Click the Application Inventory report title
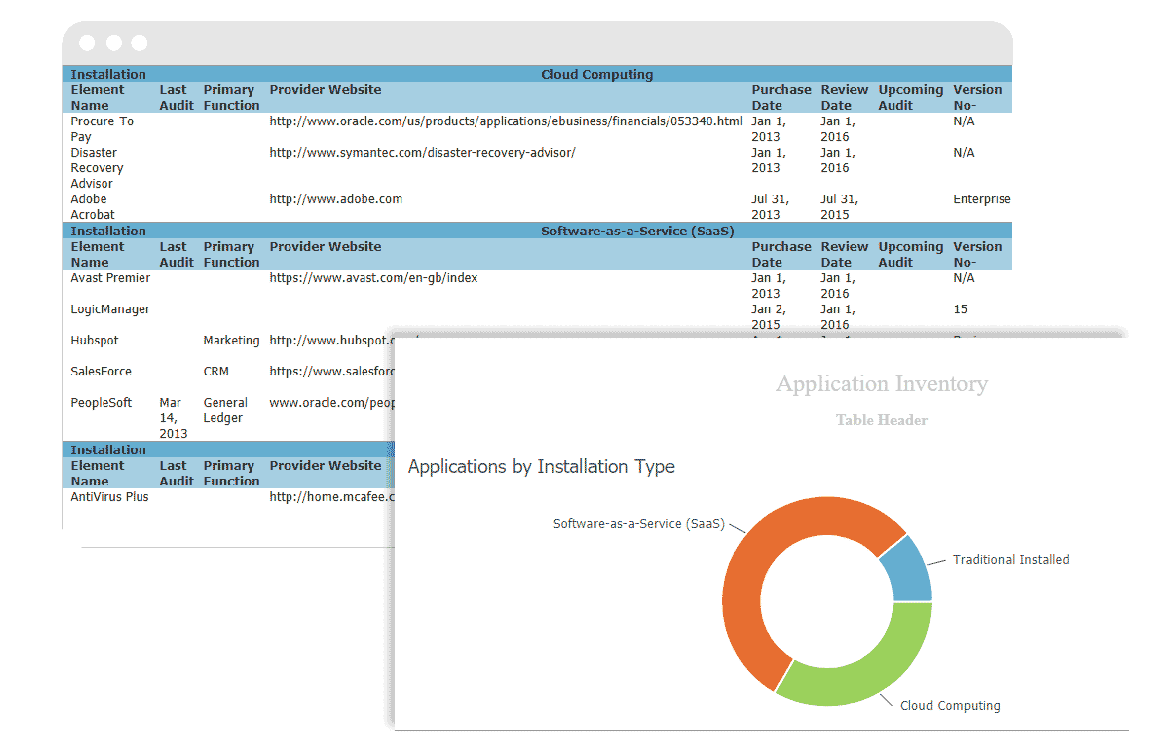The width and height of the screenshot is (1167, 750). [882, 384]
